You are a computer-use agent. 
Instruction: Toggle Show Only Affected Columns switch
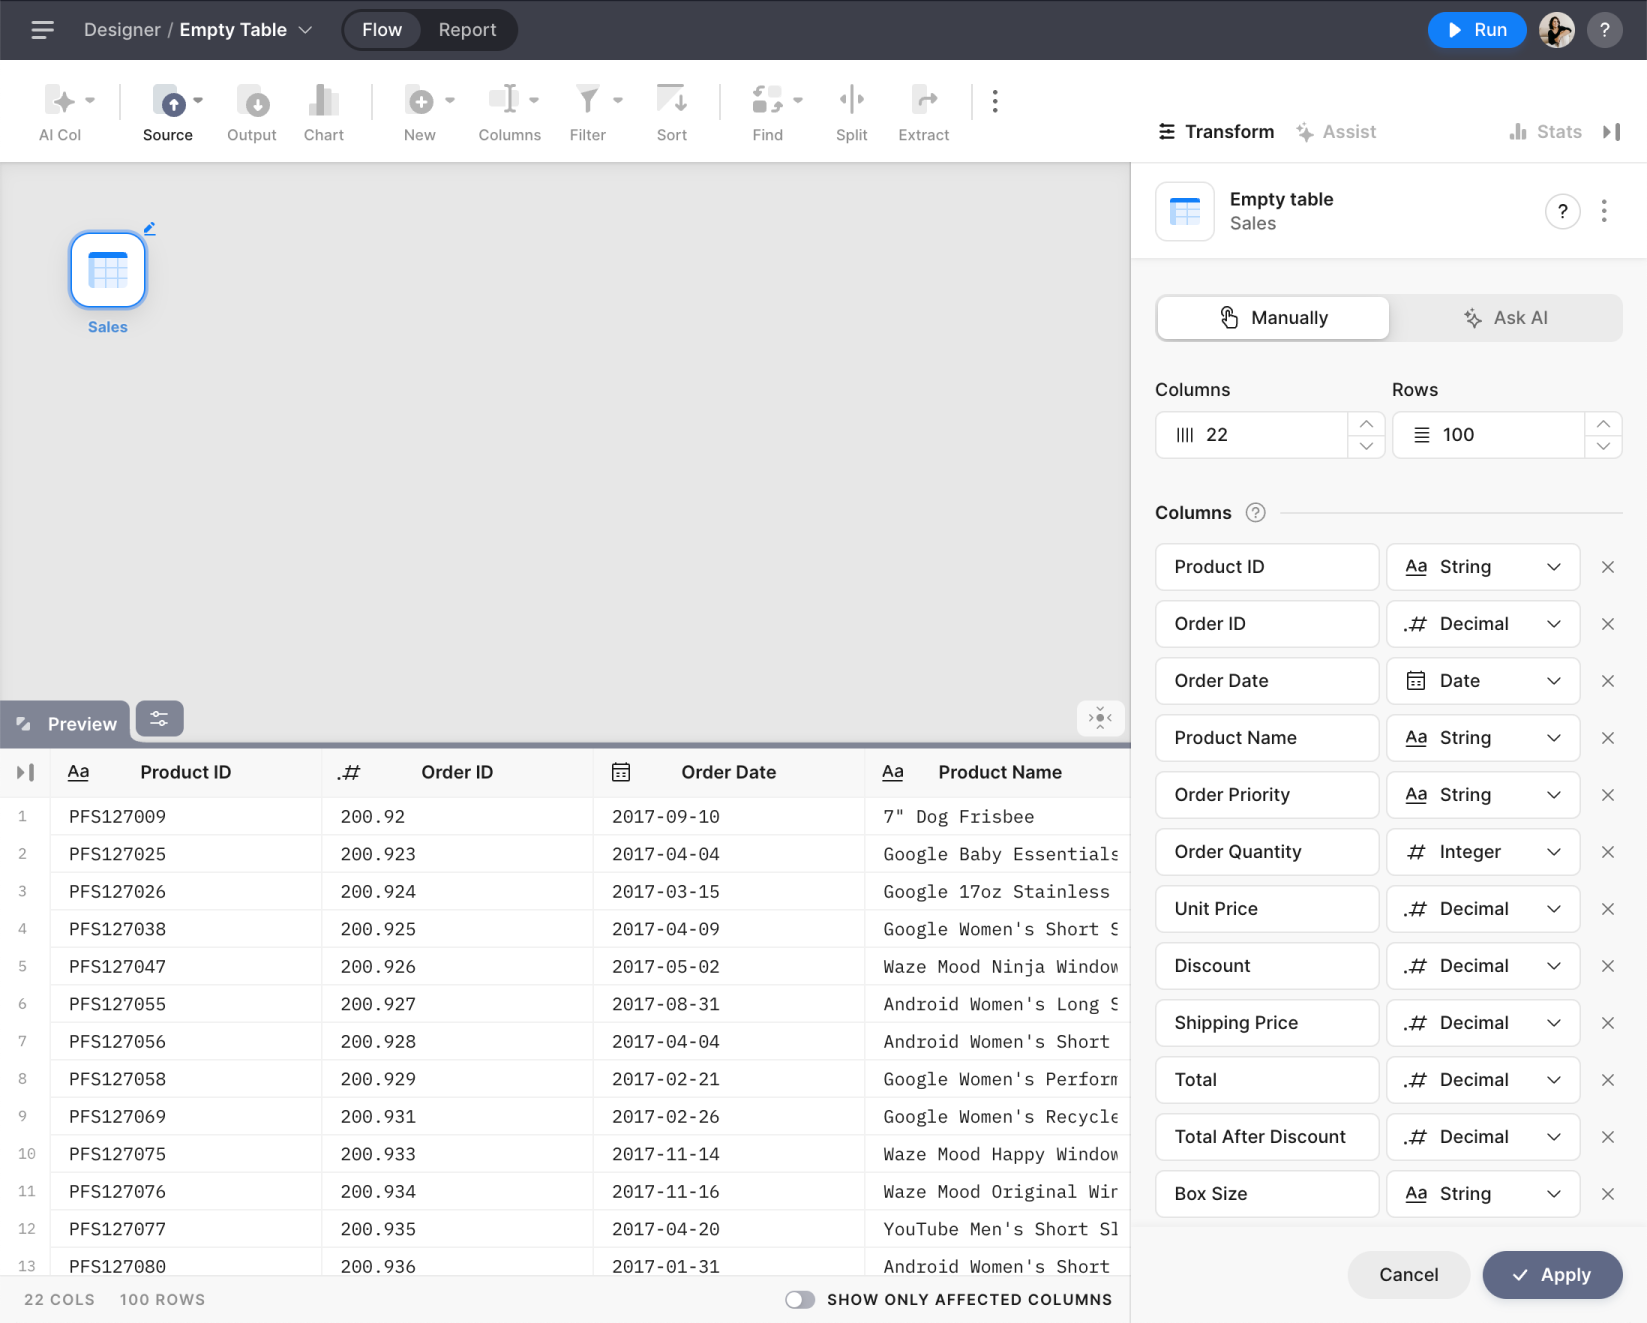(x=800, y=1299)
